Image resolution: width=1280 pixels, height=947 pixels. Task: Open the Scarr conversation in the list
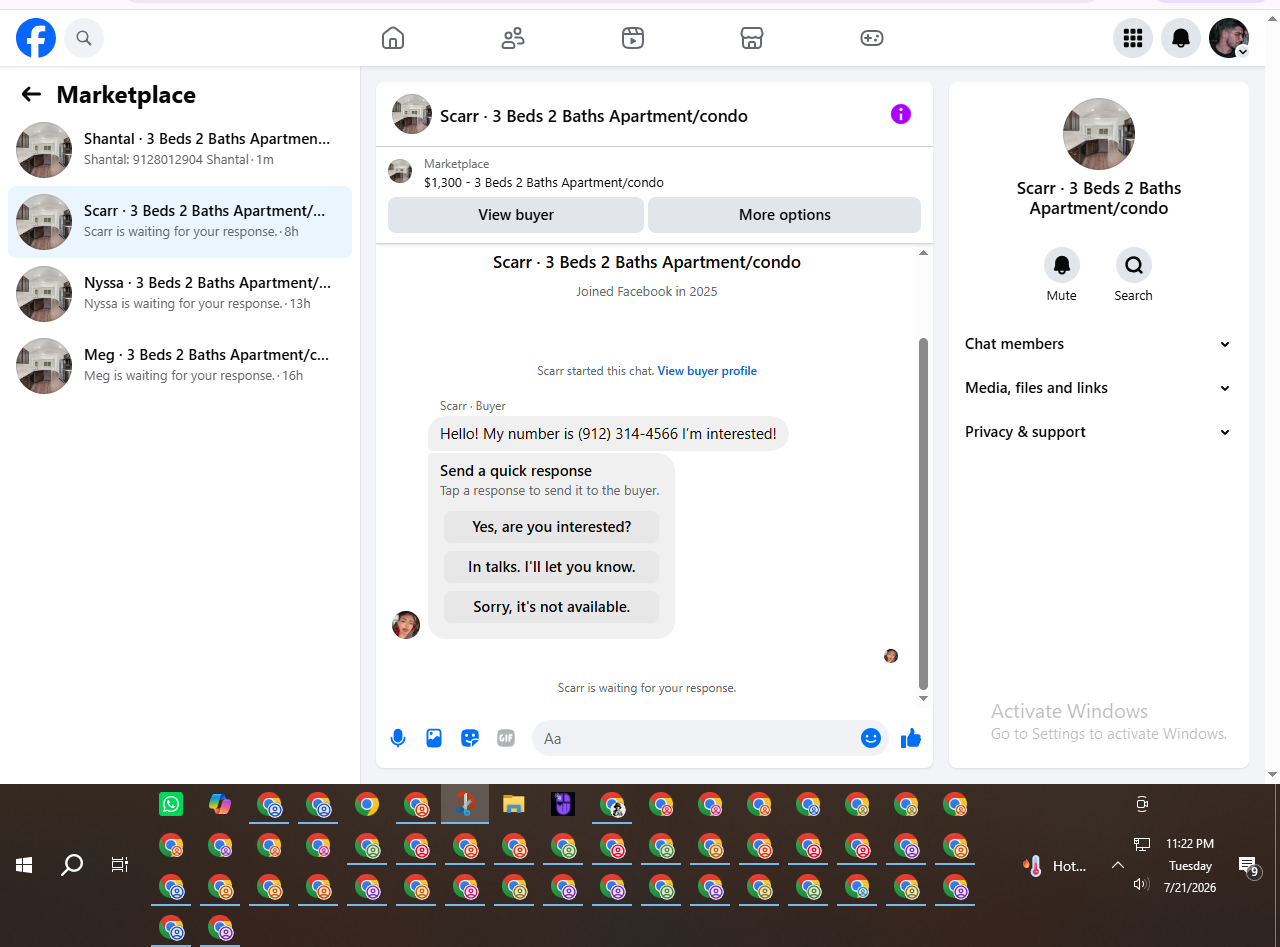(180, 222)
